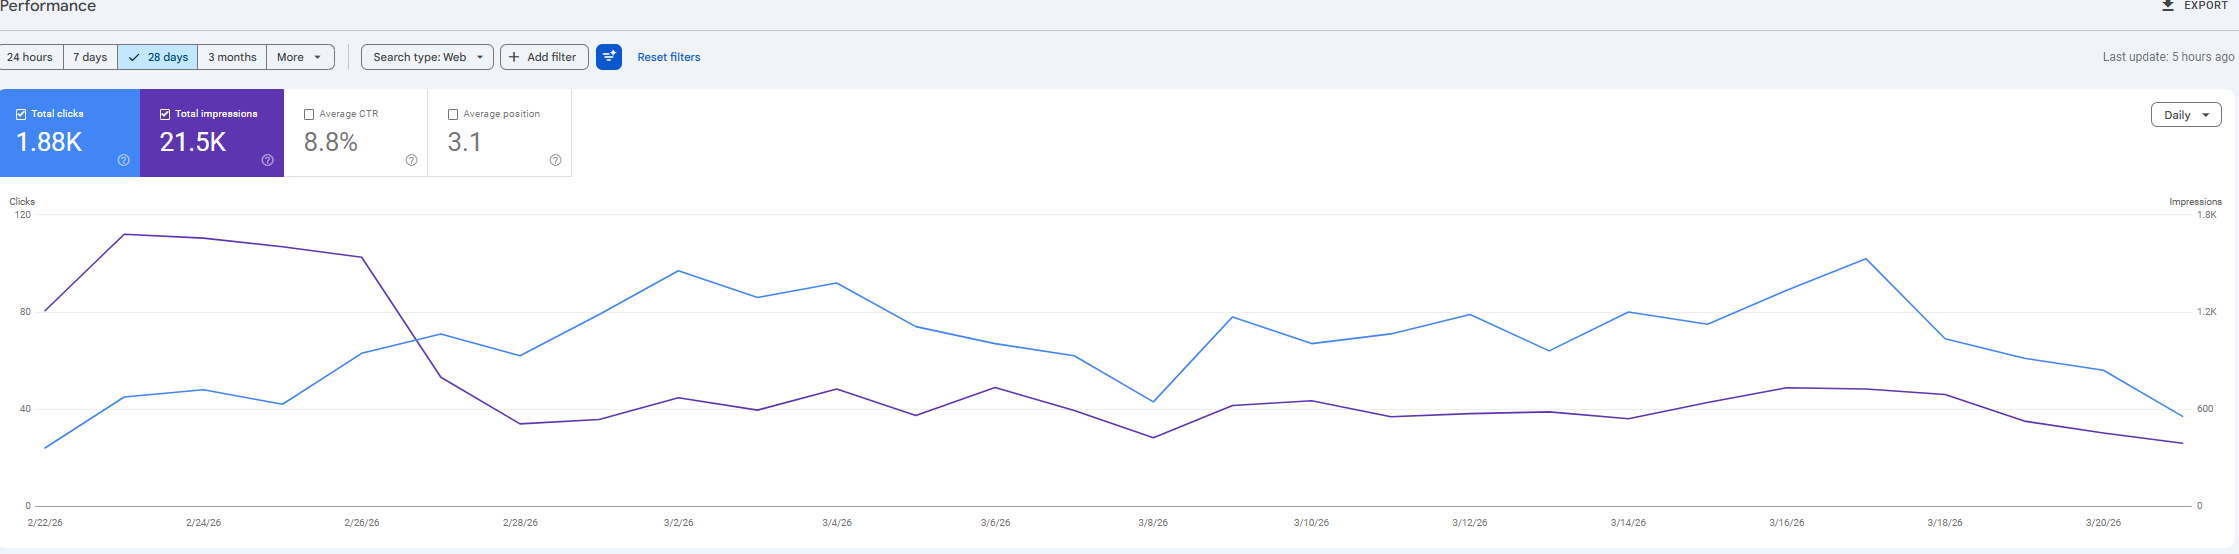Open the Total impressions help icon

[268, 160]
